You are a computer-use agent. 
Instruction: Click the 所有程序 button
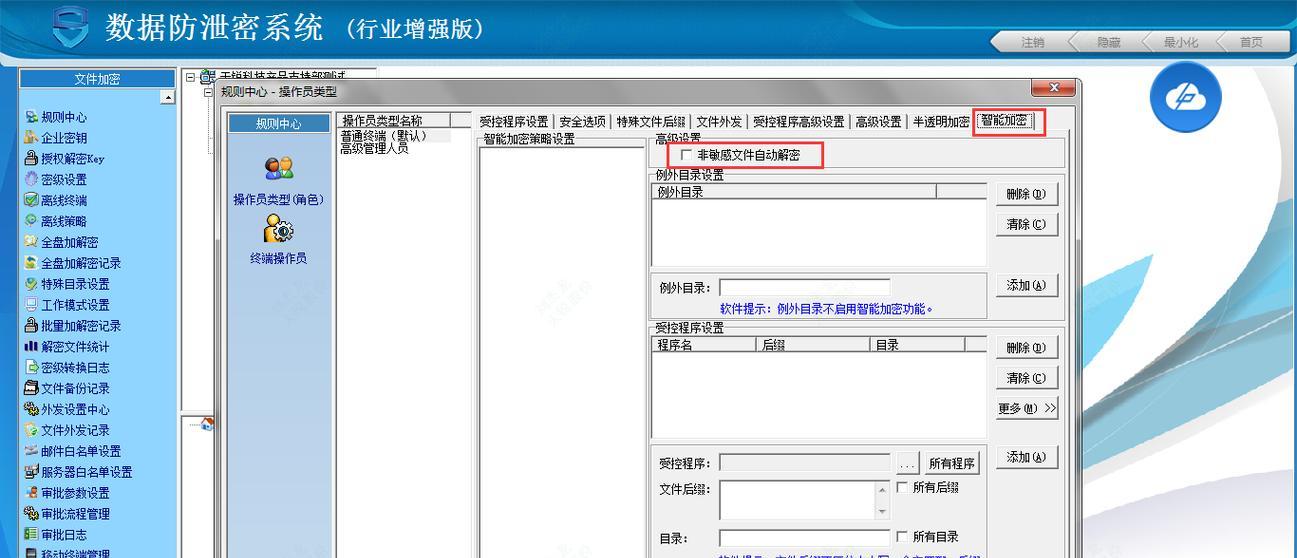click(x=951, y=464)
